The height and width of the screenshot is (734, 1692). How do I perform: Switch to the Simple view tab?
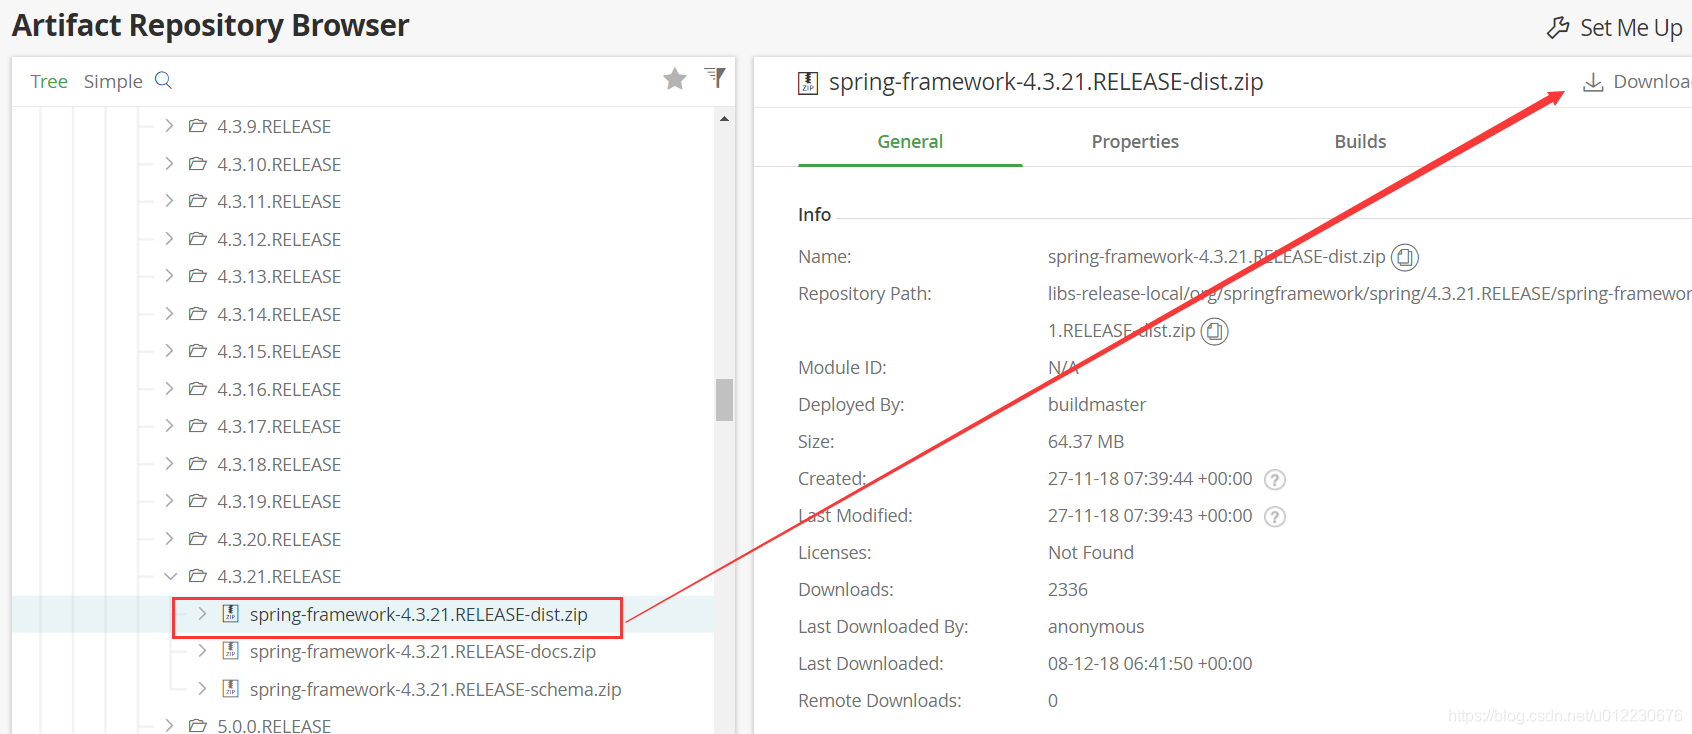pos(113,81)
